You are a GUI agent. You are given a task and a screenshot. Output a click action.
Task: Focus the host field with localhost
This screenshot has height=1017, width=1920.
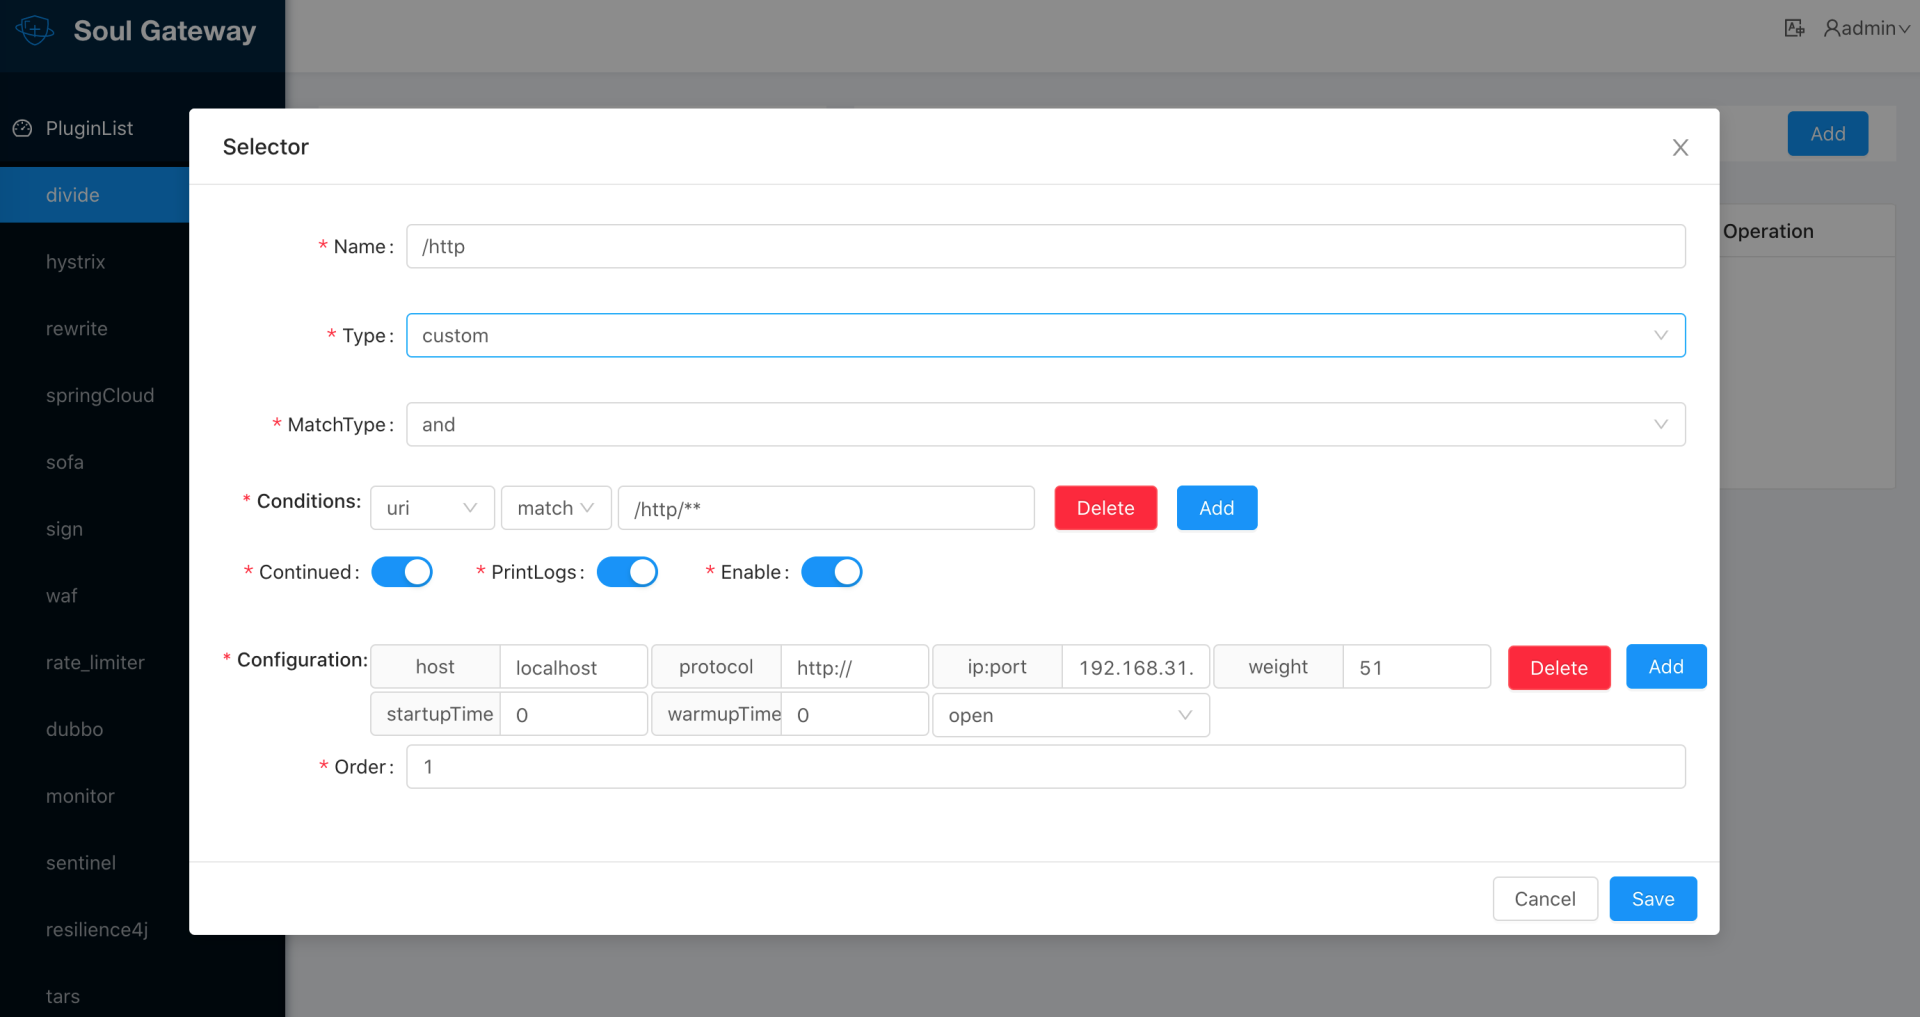[x=573, y=667]
